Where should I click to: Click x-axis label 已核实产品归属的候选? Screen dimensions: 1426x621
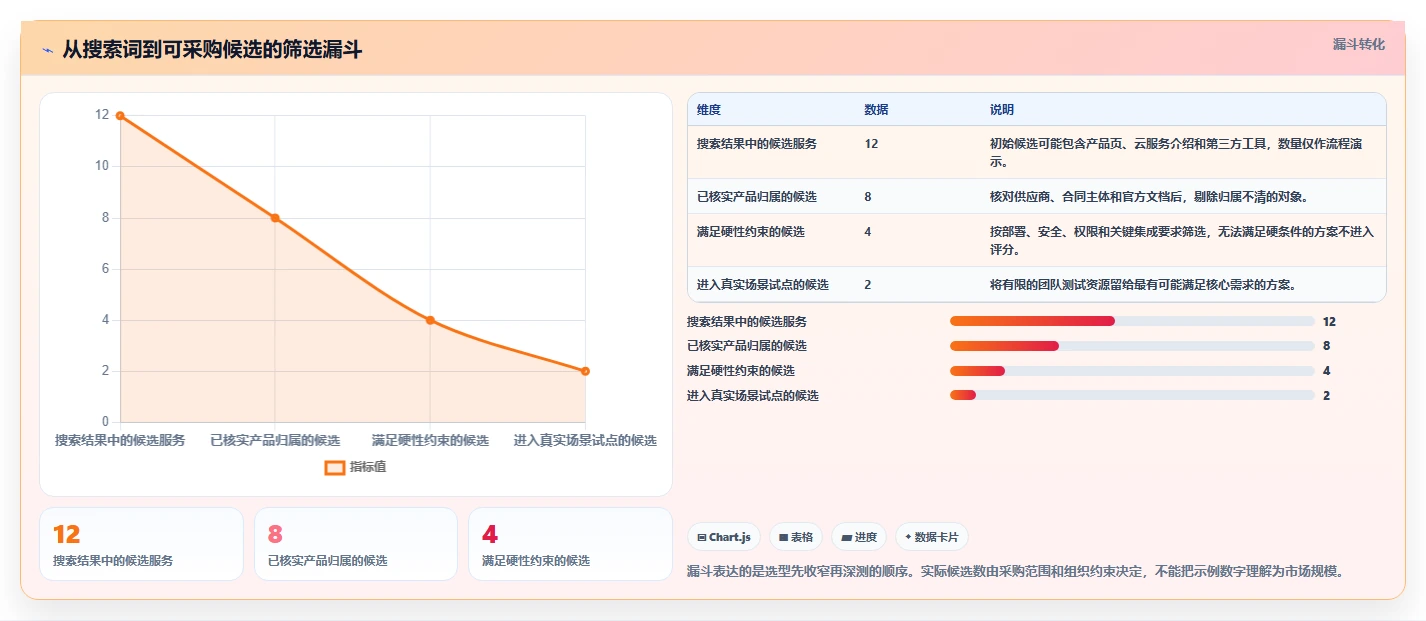click(x=275, y=440)
